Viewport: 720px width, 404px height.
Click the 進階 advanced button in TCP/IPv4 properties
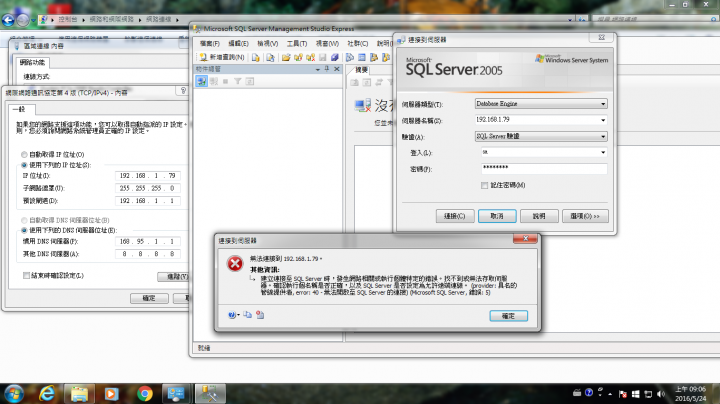174,276
